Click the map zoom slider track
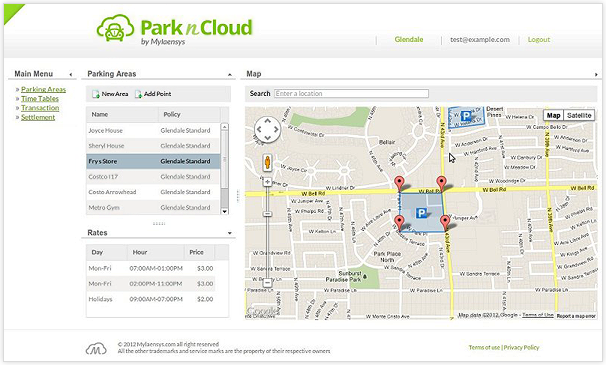This screenshot has width=606, height=365. [267, 232]
